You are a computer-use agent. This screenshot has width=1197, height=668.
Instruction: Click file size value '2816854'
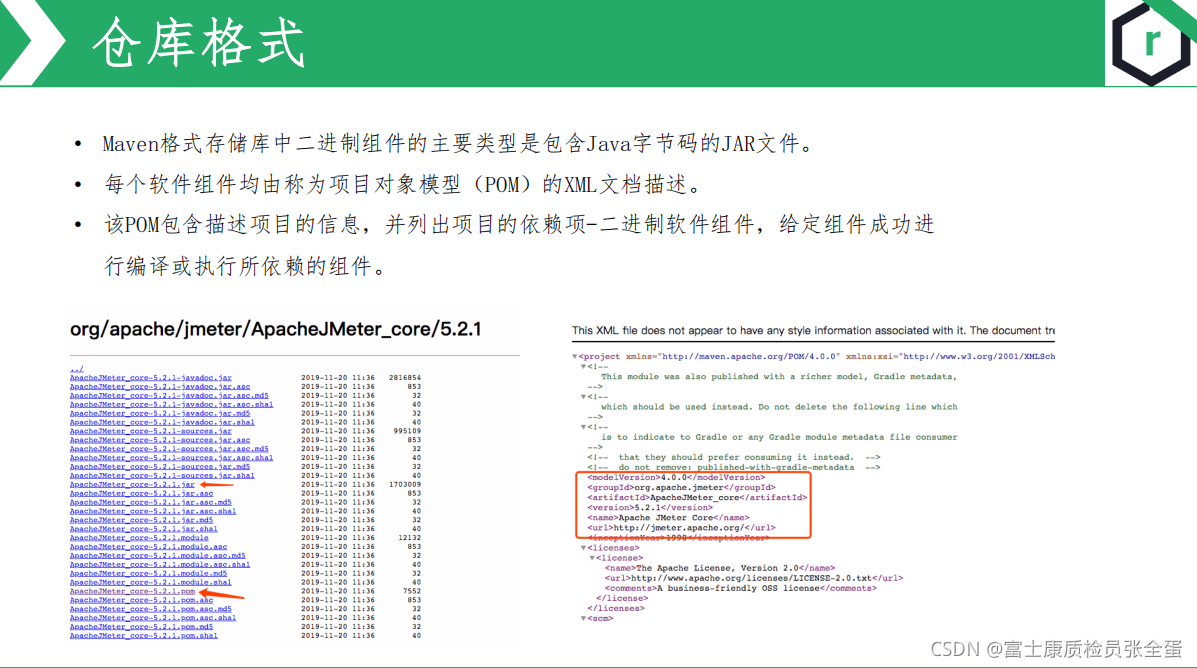point(405,378)
